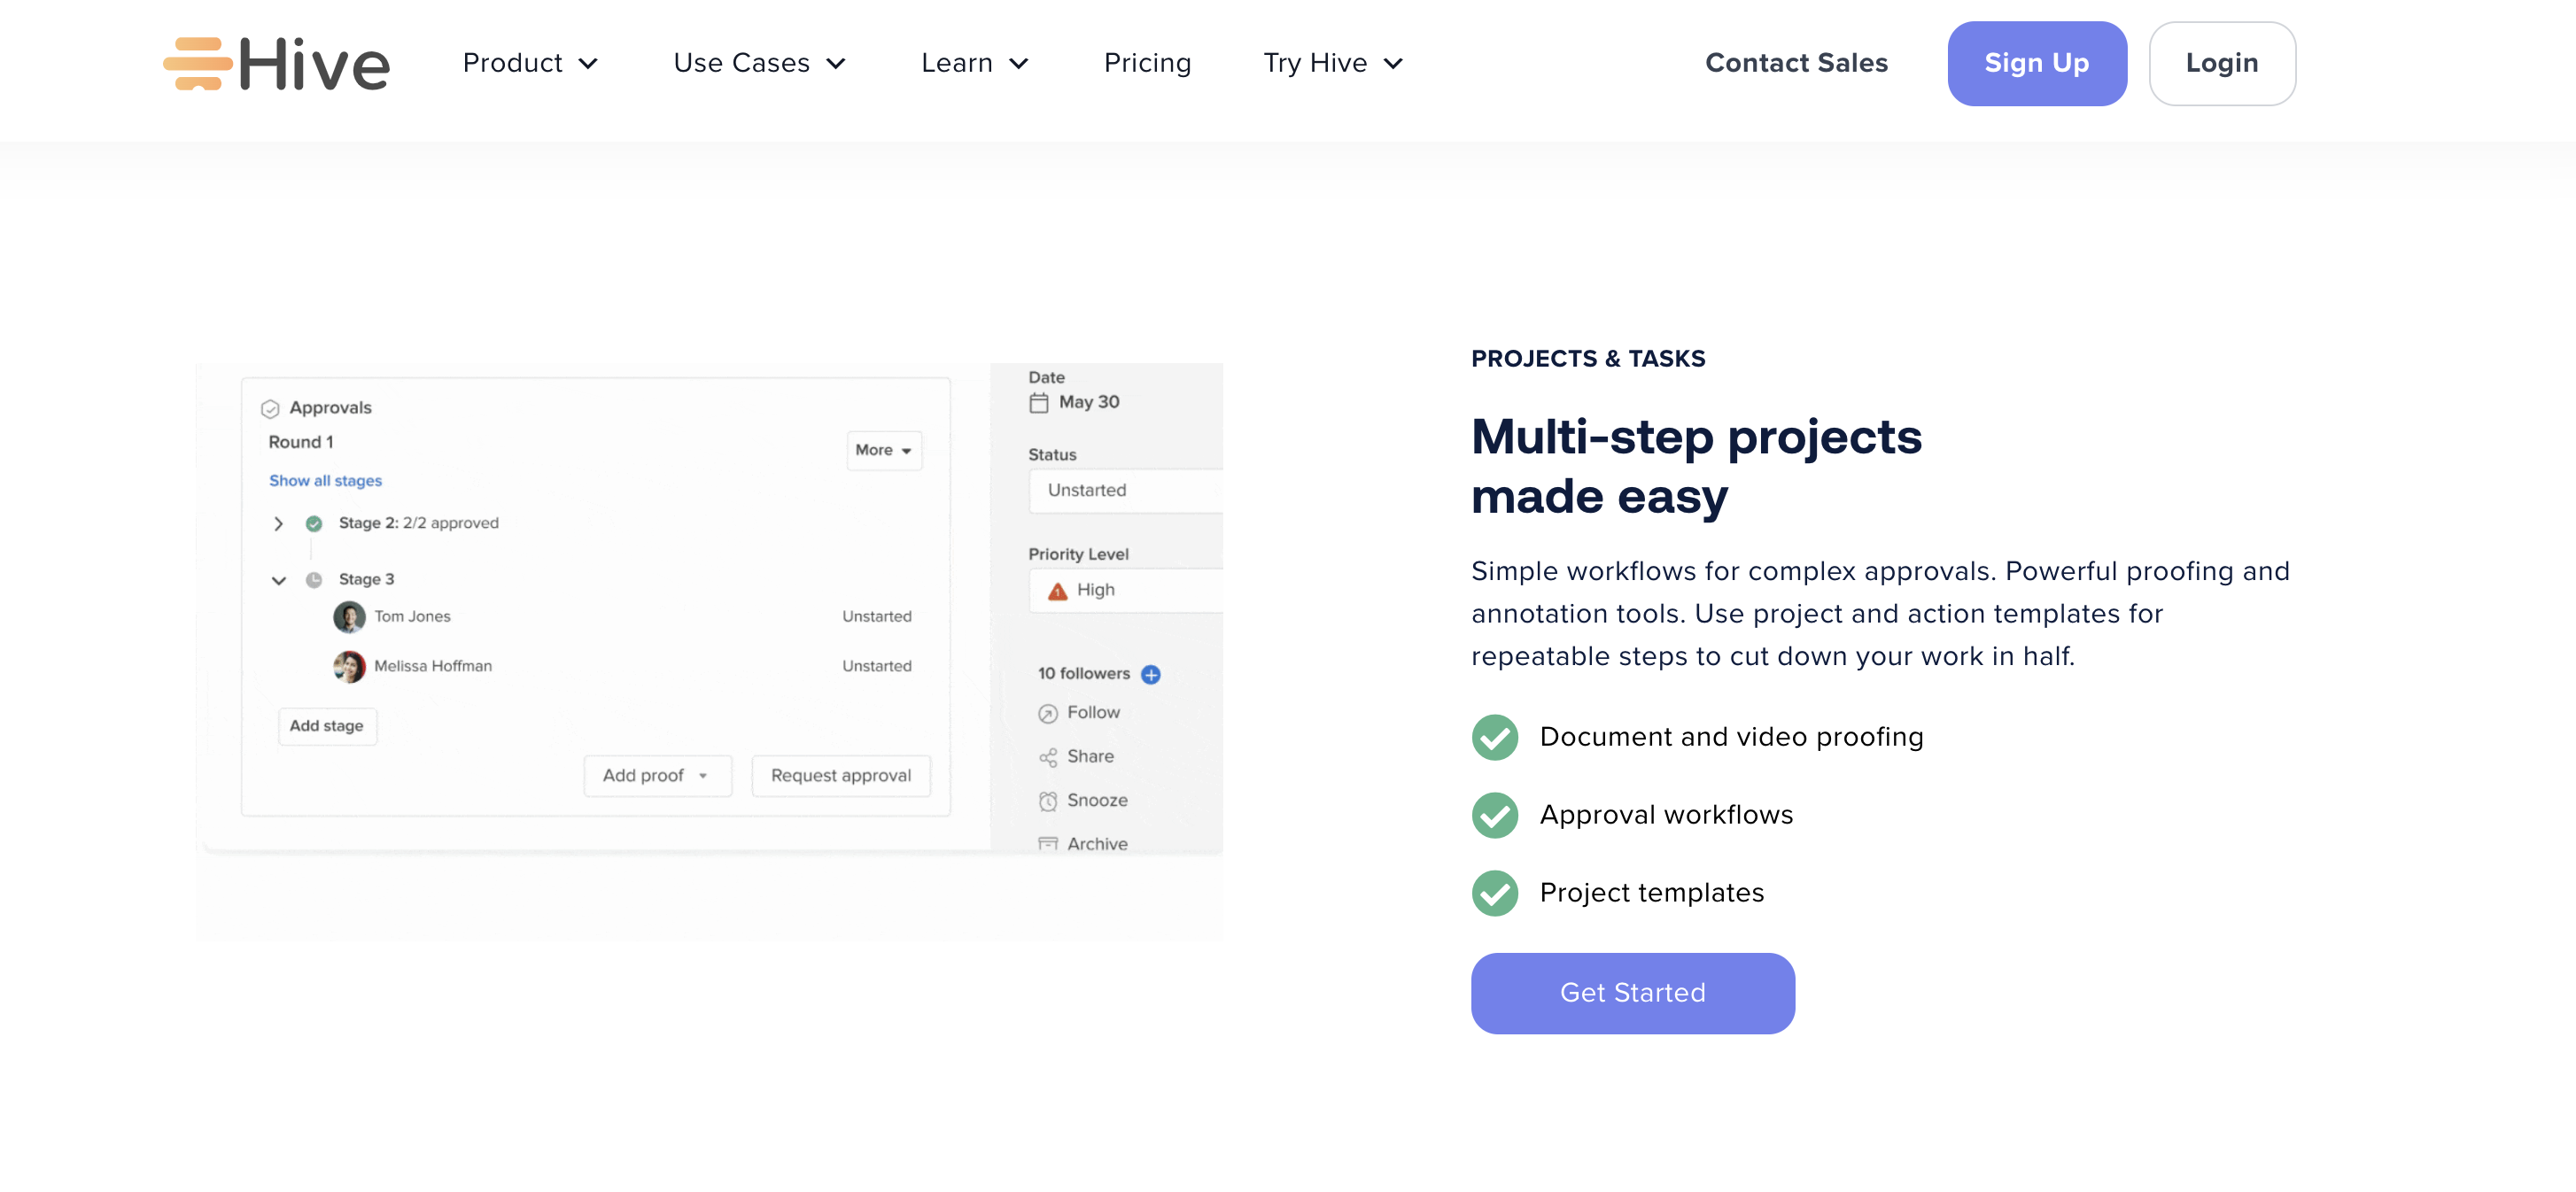Click the Archive icon

pos(1047,843)
